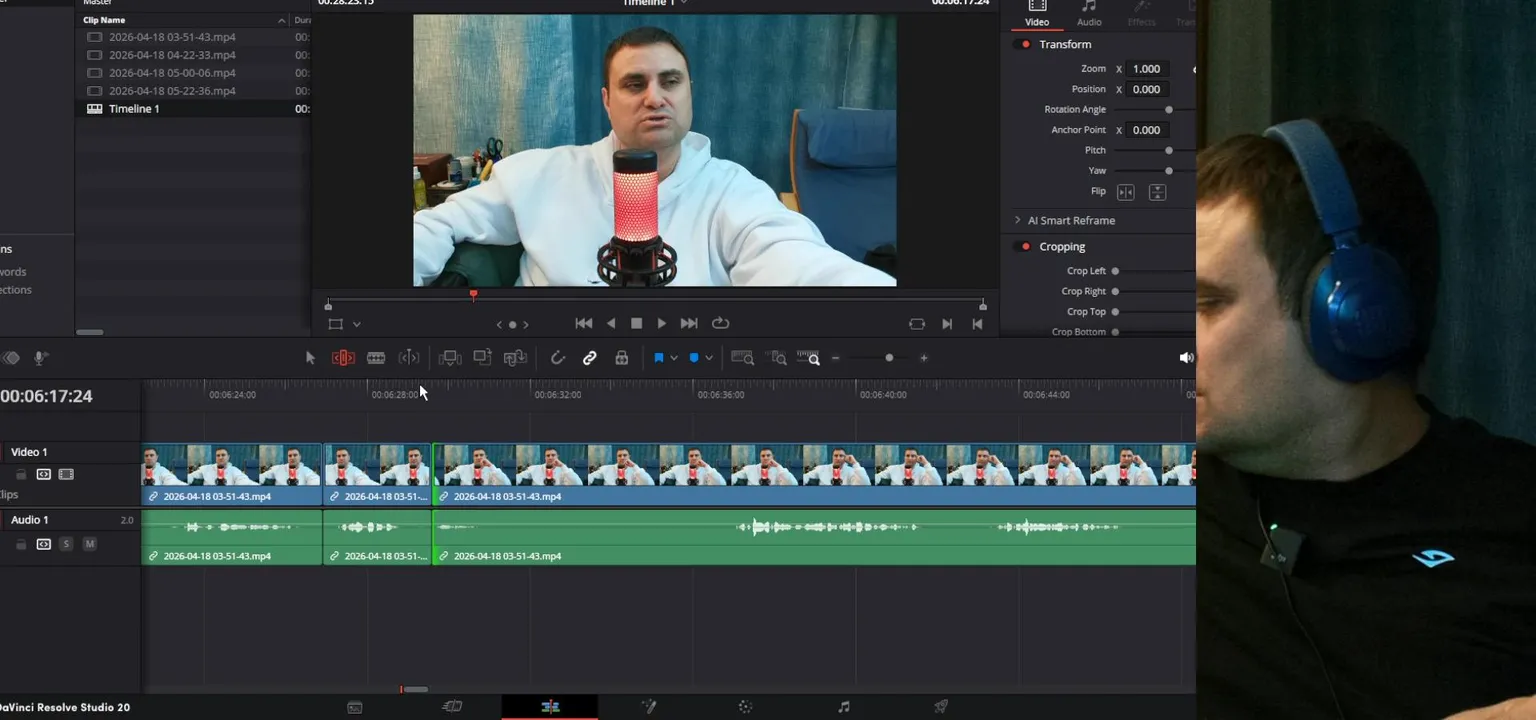1536x720 pixels.
Task: Mute the Audio 1 track
Action: 89,544
